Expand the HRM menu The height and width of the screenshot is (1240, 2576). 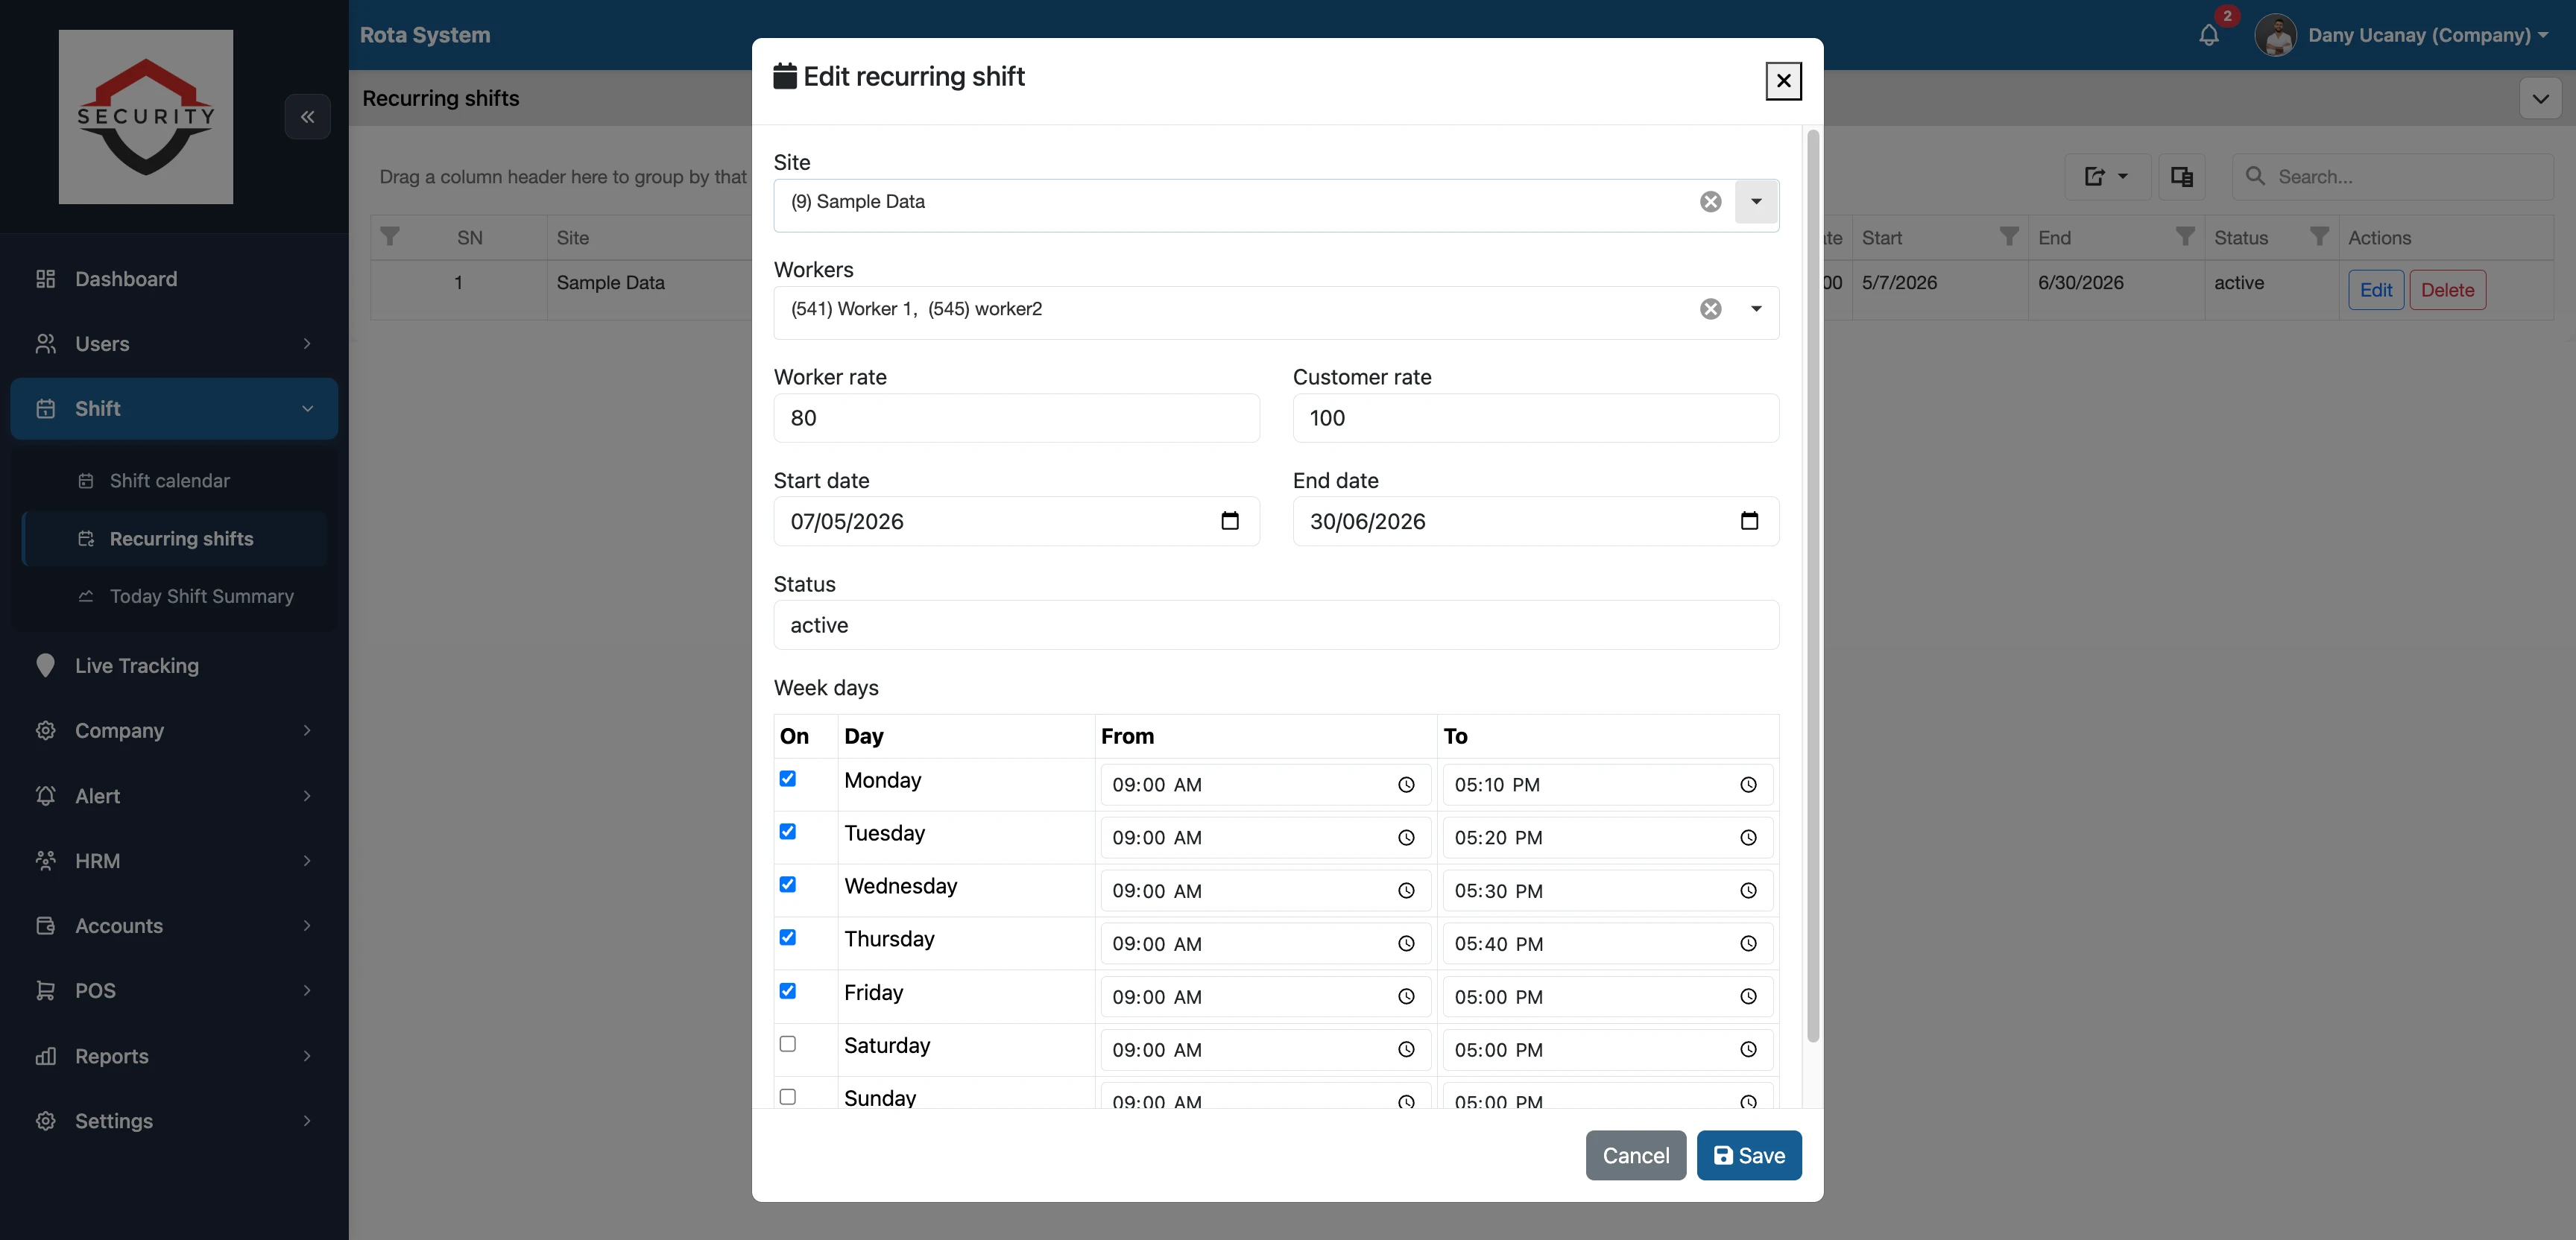coord(174,861)
